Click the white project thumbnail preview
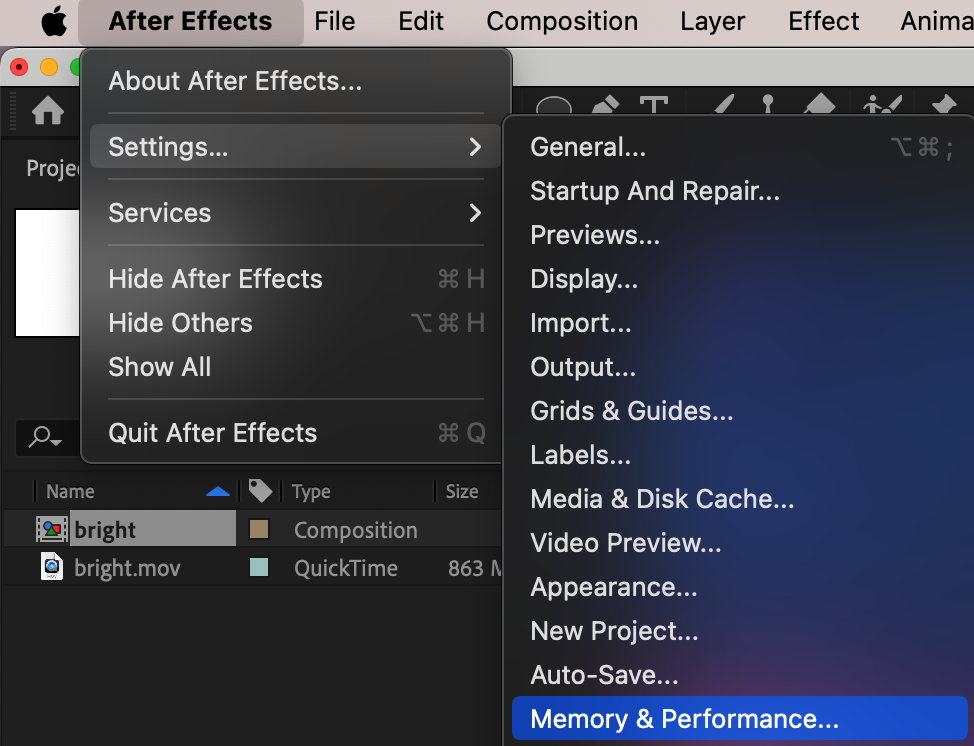The height and width of the screenshot is (746, 974). [x=47, y=272]
